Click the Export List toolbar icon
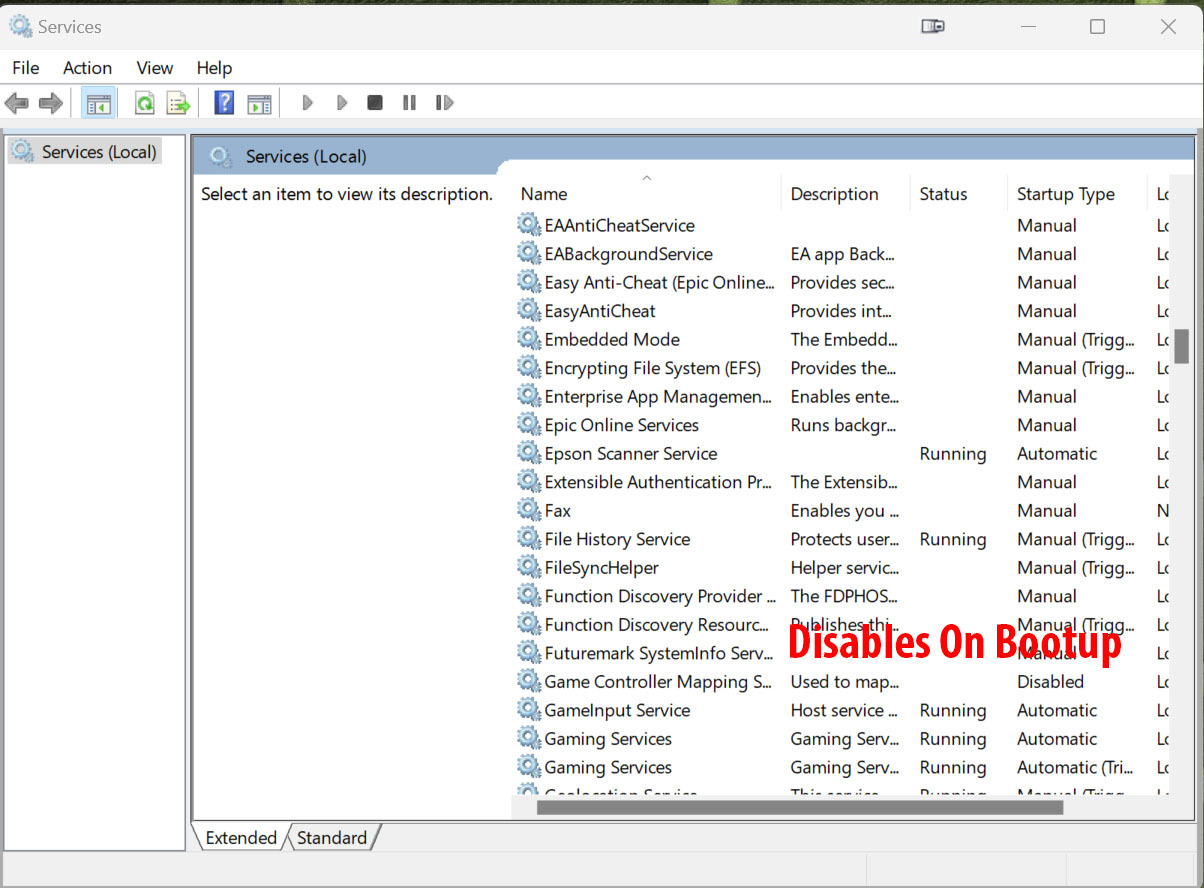The height and width of the screenshot is (888, 1204). click(x=178, y=103)
